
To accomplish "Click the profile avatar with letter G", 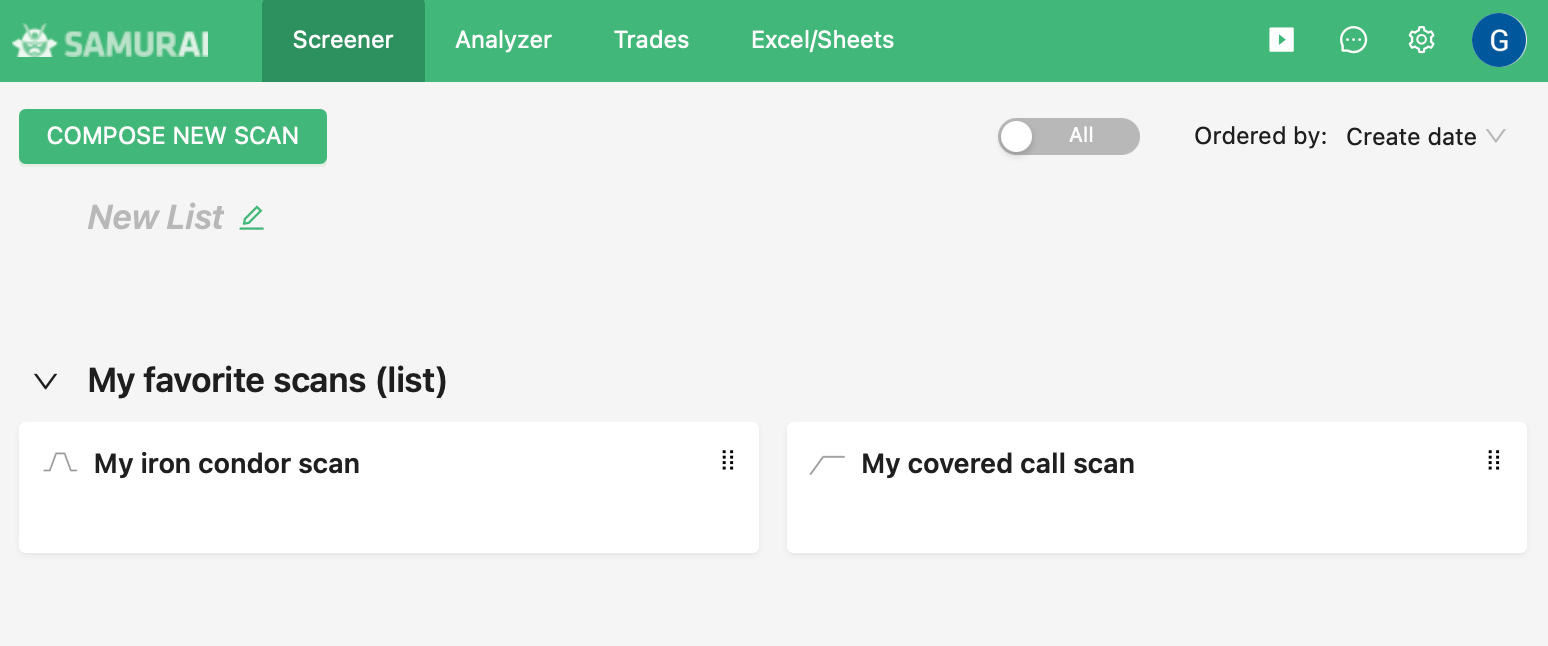I will coord(1499,40).
